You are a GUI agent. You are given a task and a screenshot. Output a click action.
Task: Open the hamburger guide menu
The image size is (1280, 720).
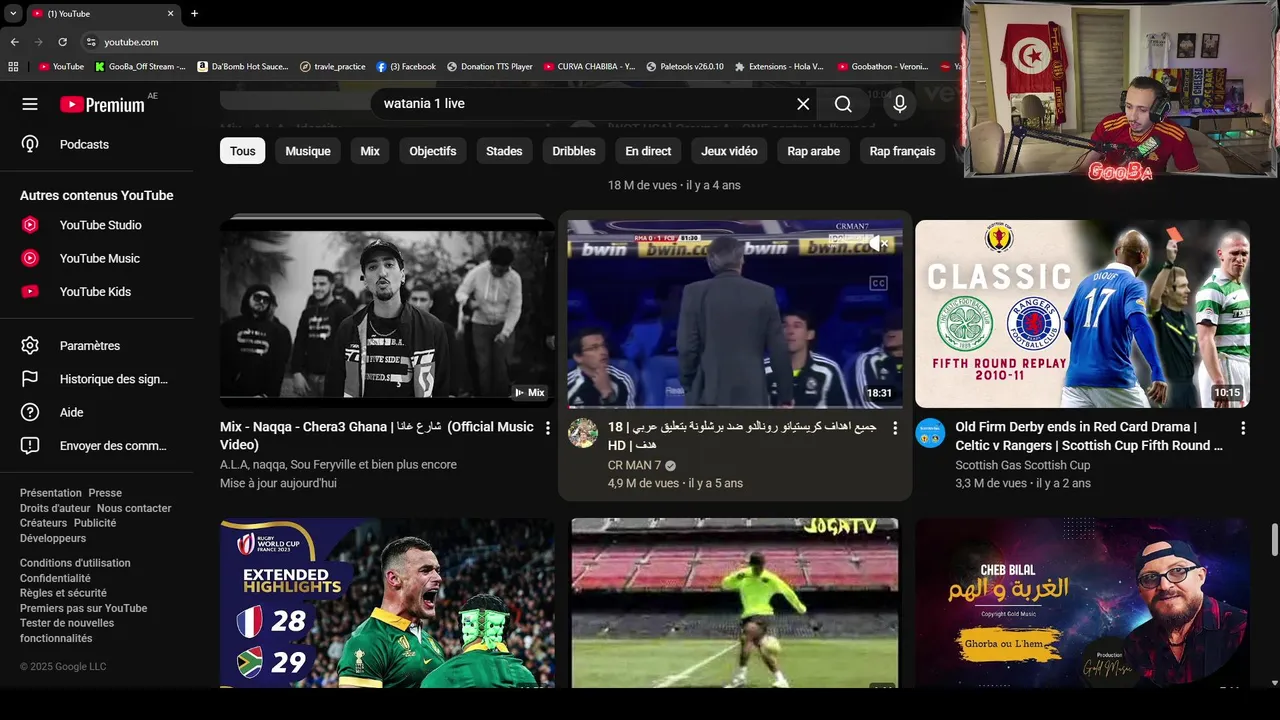30,104
